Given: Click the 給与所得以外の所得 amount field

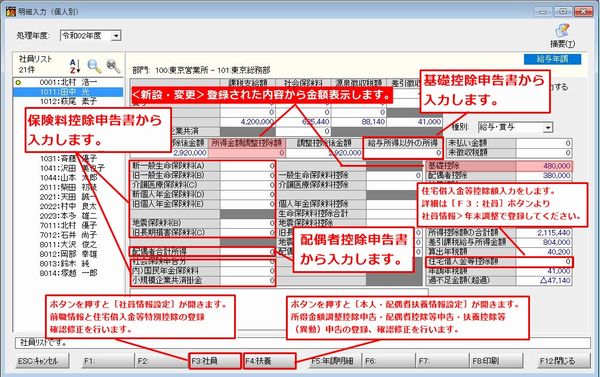Looking at the screenshot, I should [403, 153].
